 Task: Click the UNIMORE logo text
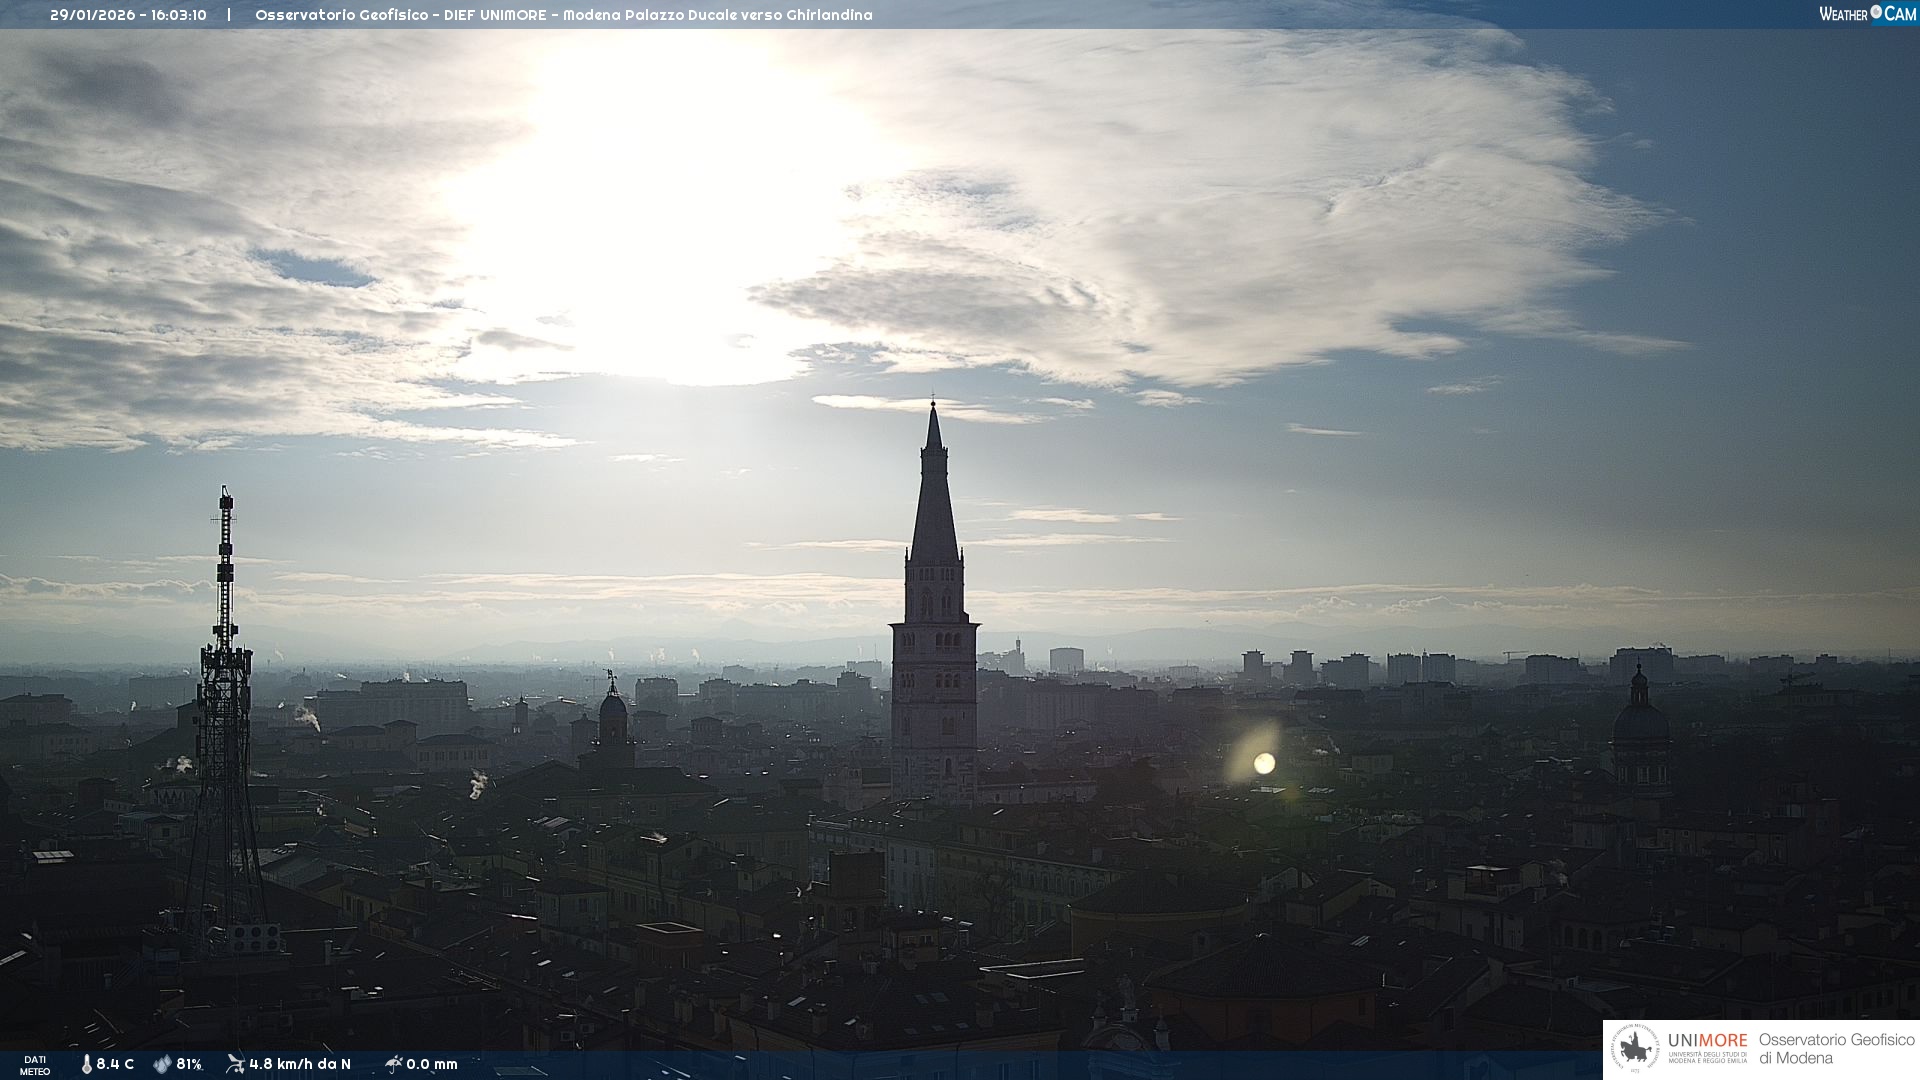pyautogui.click(x=1707, y=1041)
